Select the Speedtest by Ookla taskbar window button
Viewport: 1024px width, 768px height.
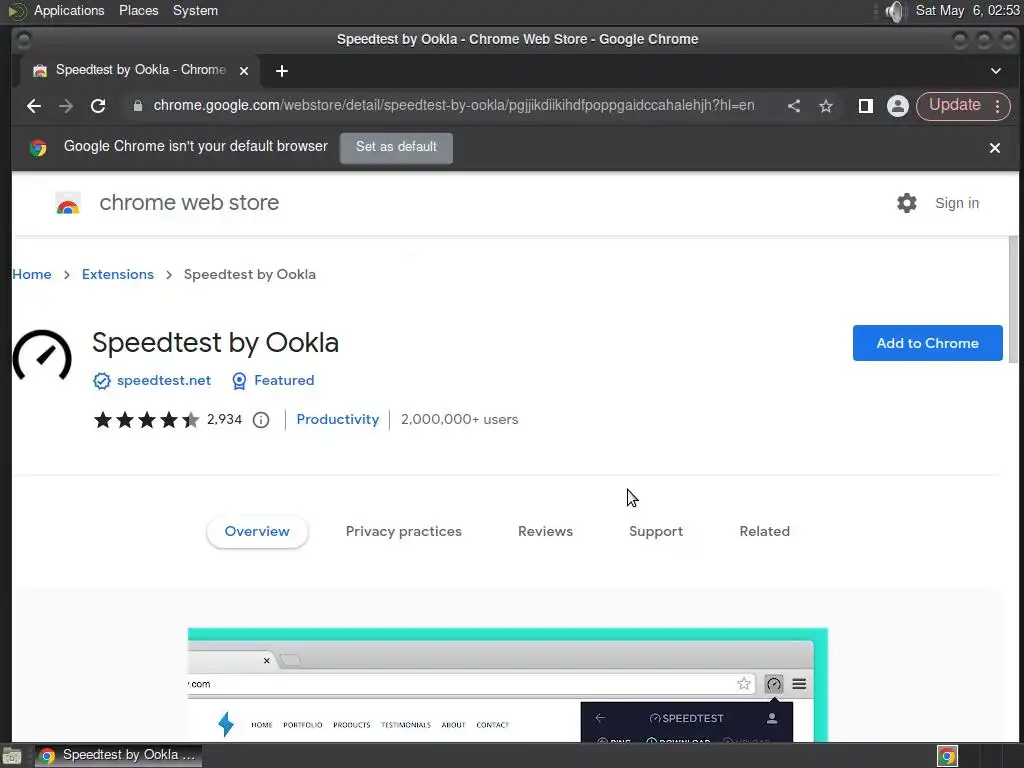(x=119, y=756)
